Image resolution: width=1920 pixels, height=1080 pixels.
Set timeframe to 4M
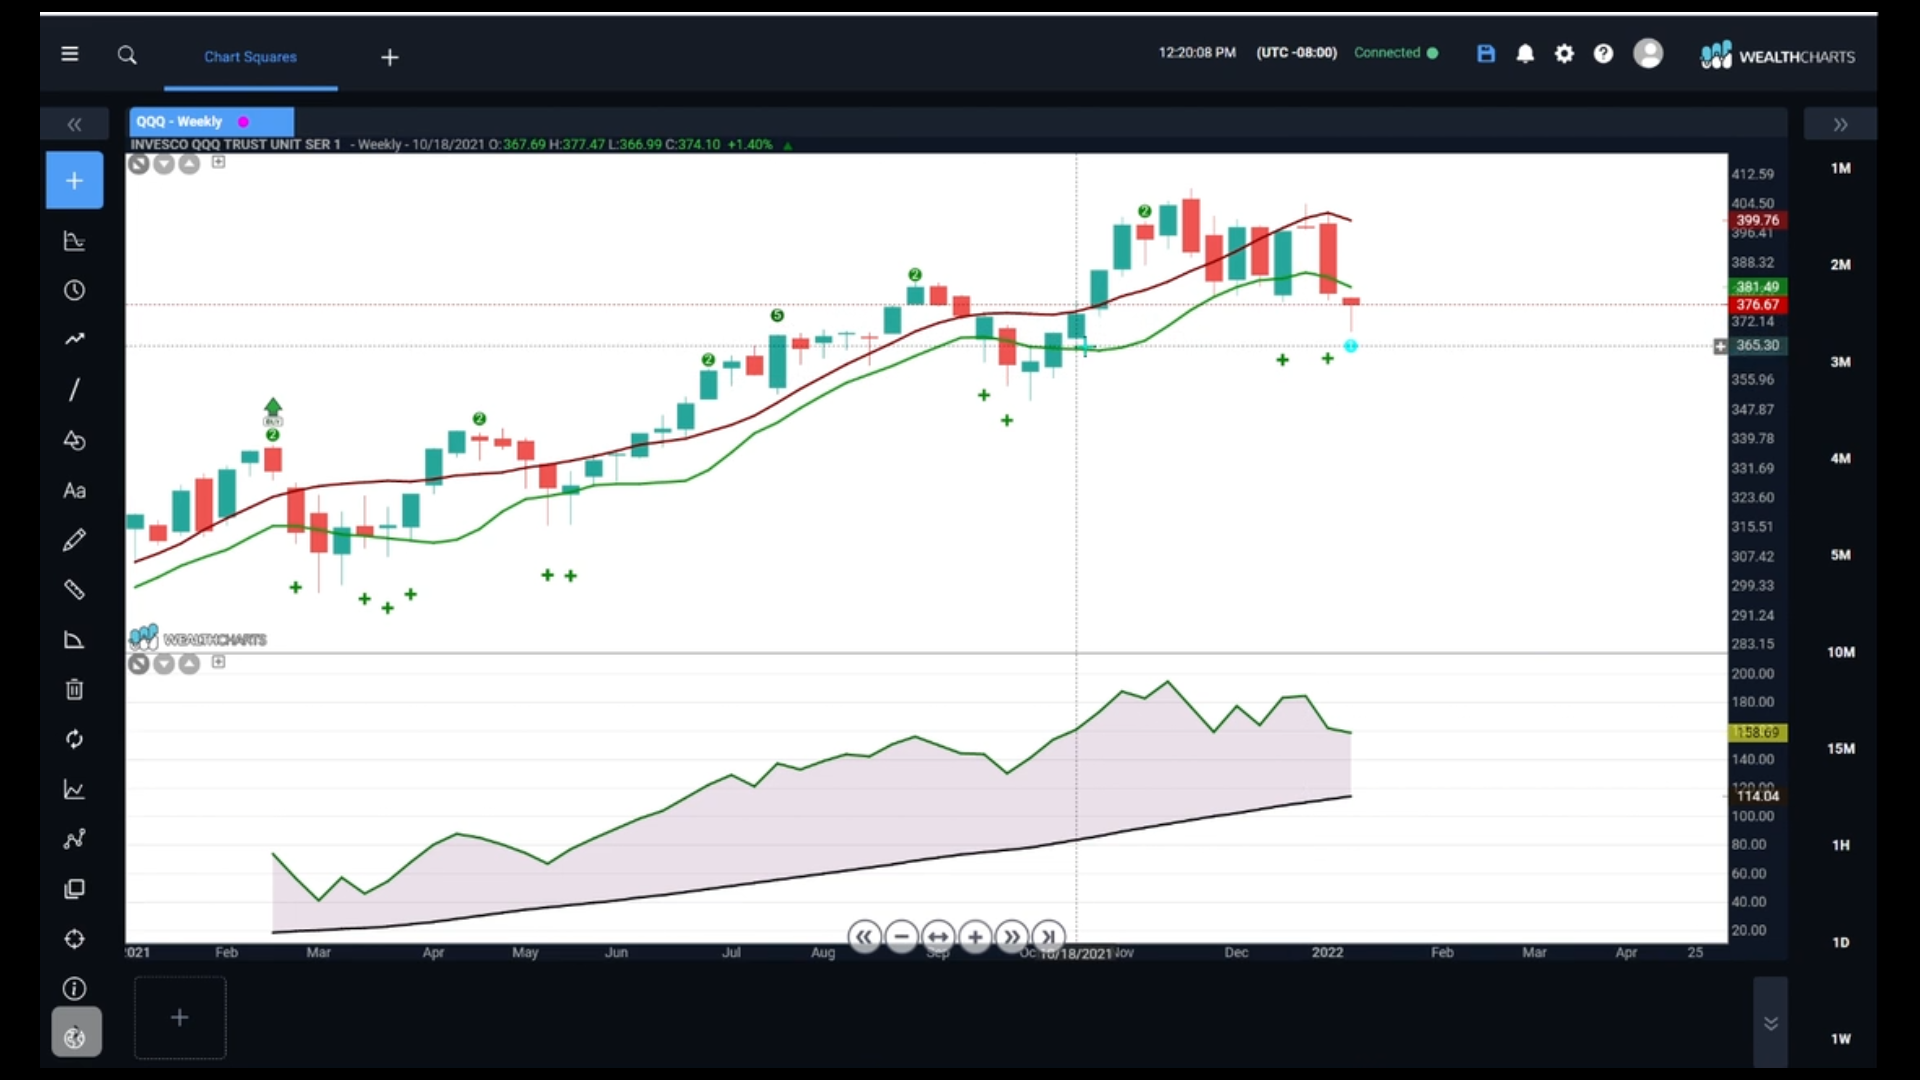1840,458
